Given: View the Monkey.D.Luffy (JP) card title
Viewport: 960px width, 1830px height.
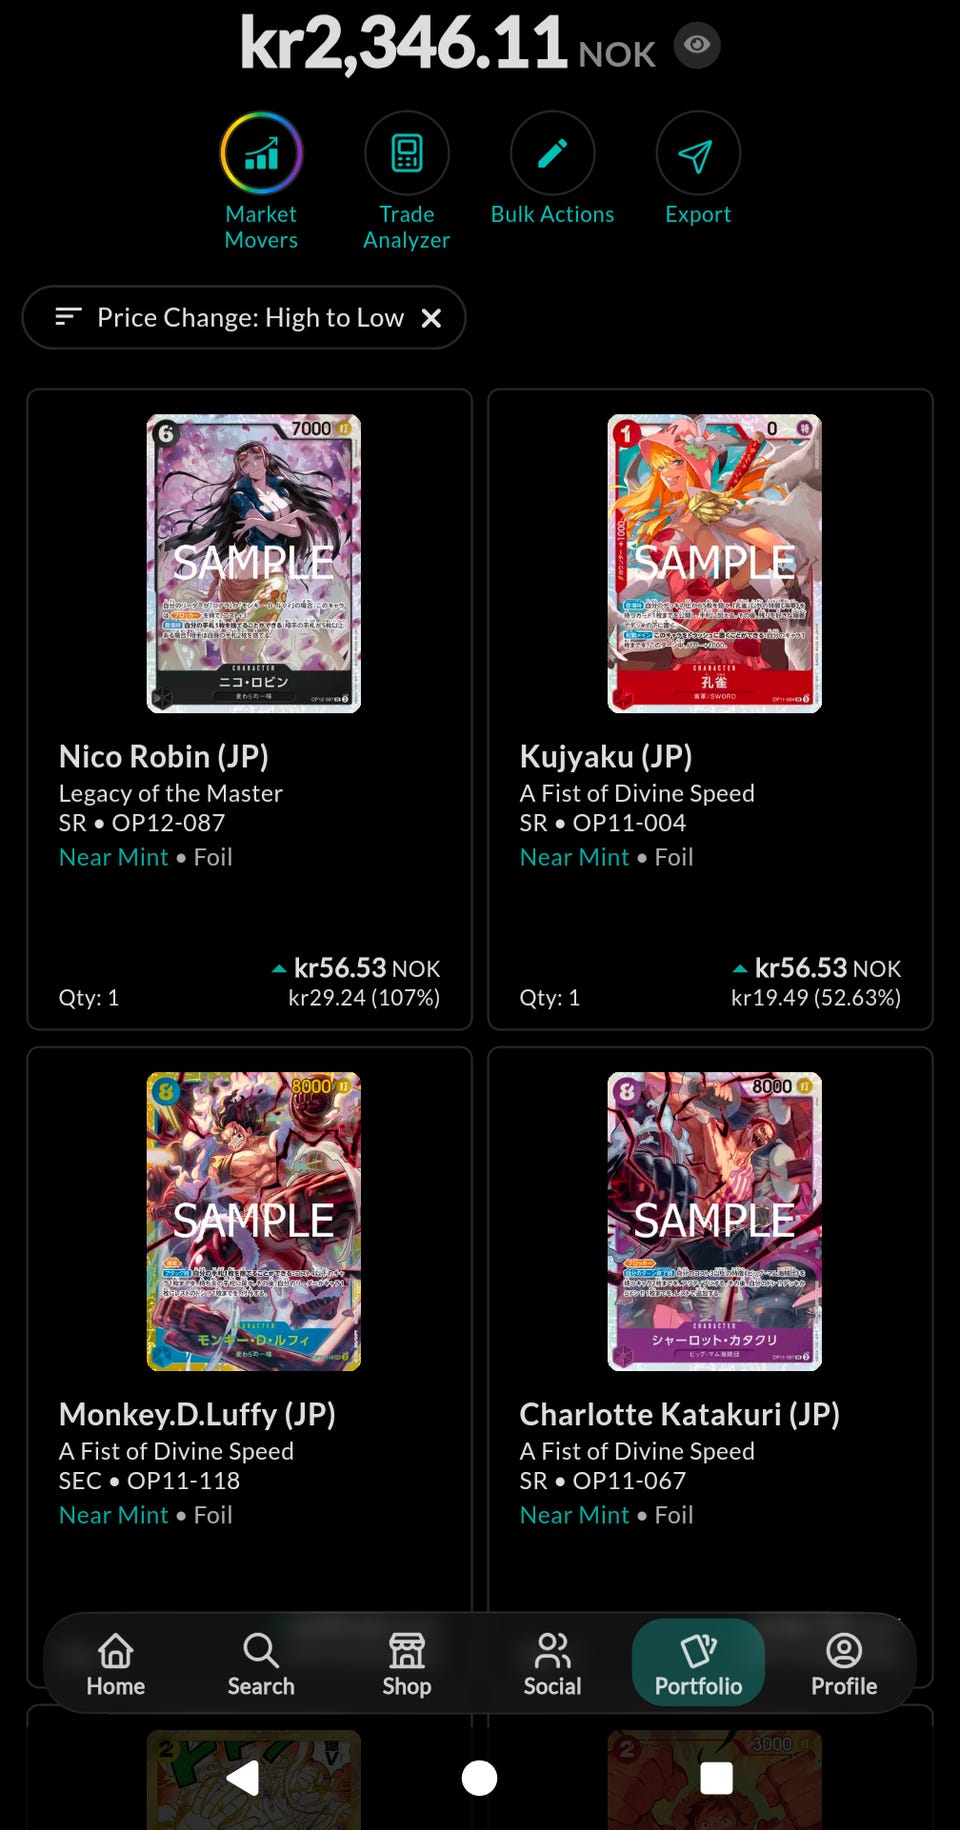Looking at the screenshot, I should [197, 1414].
